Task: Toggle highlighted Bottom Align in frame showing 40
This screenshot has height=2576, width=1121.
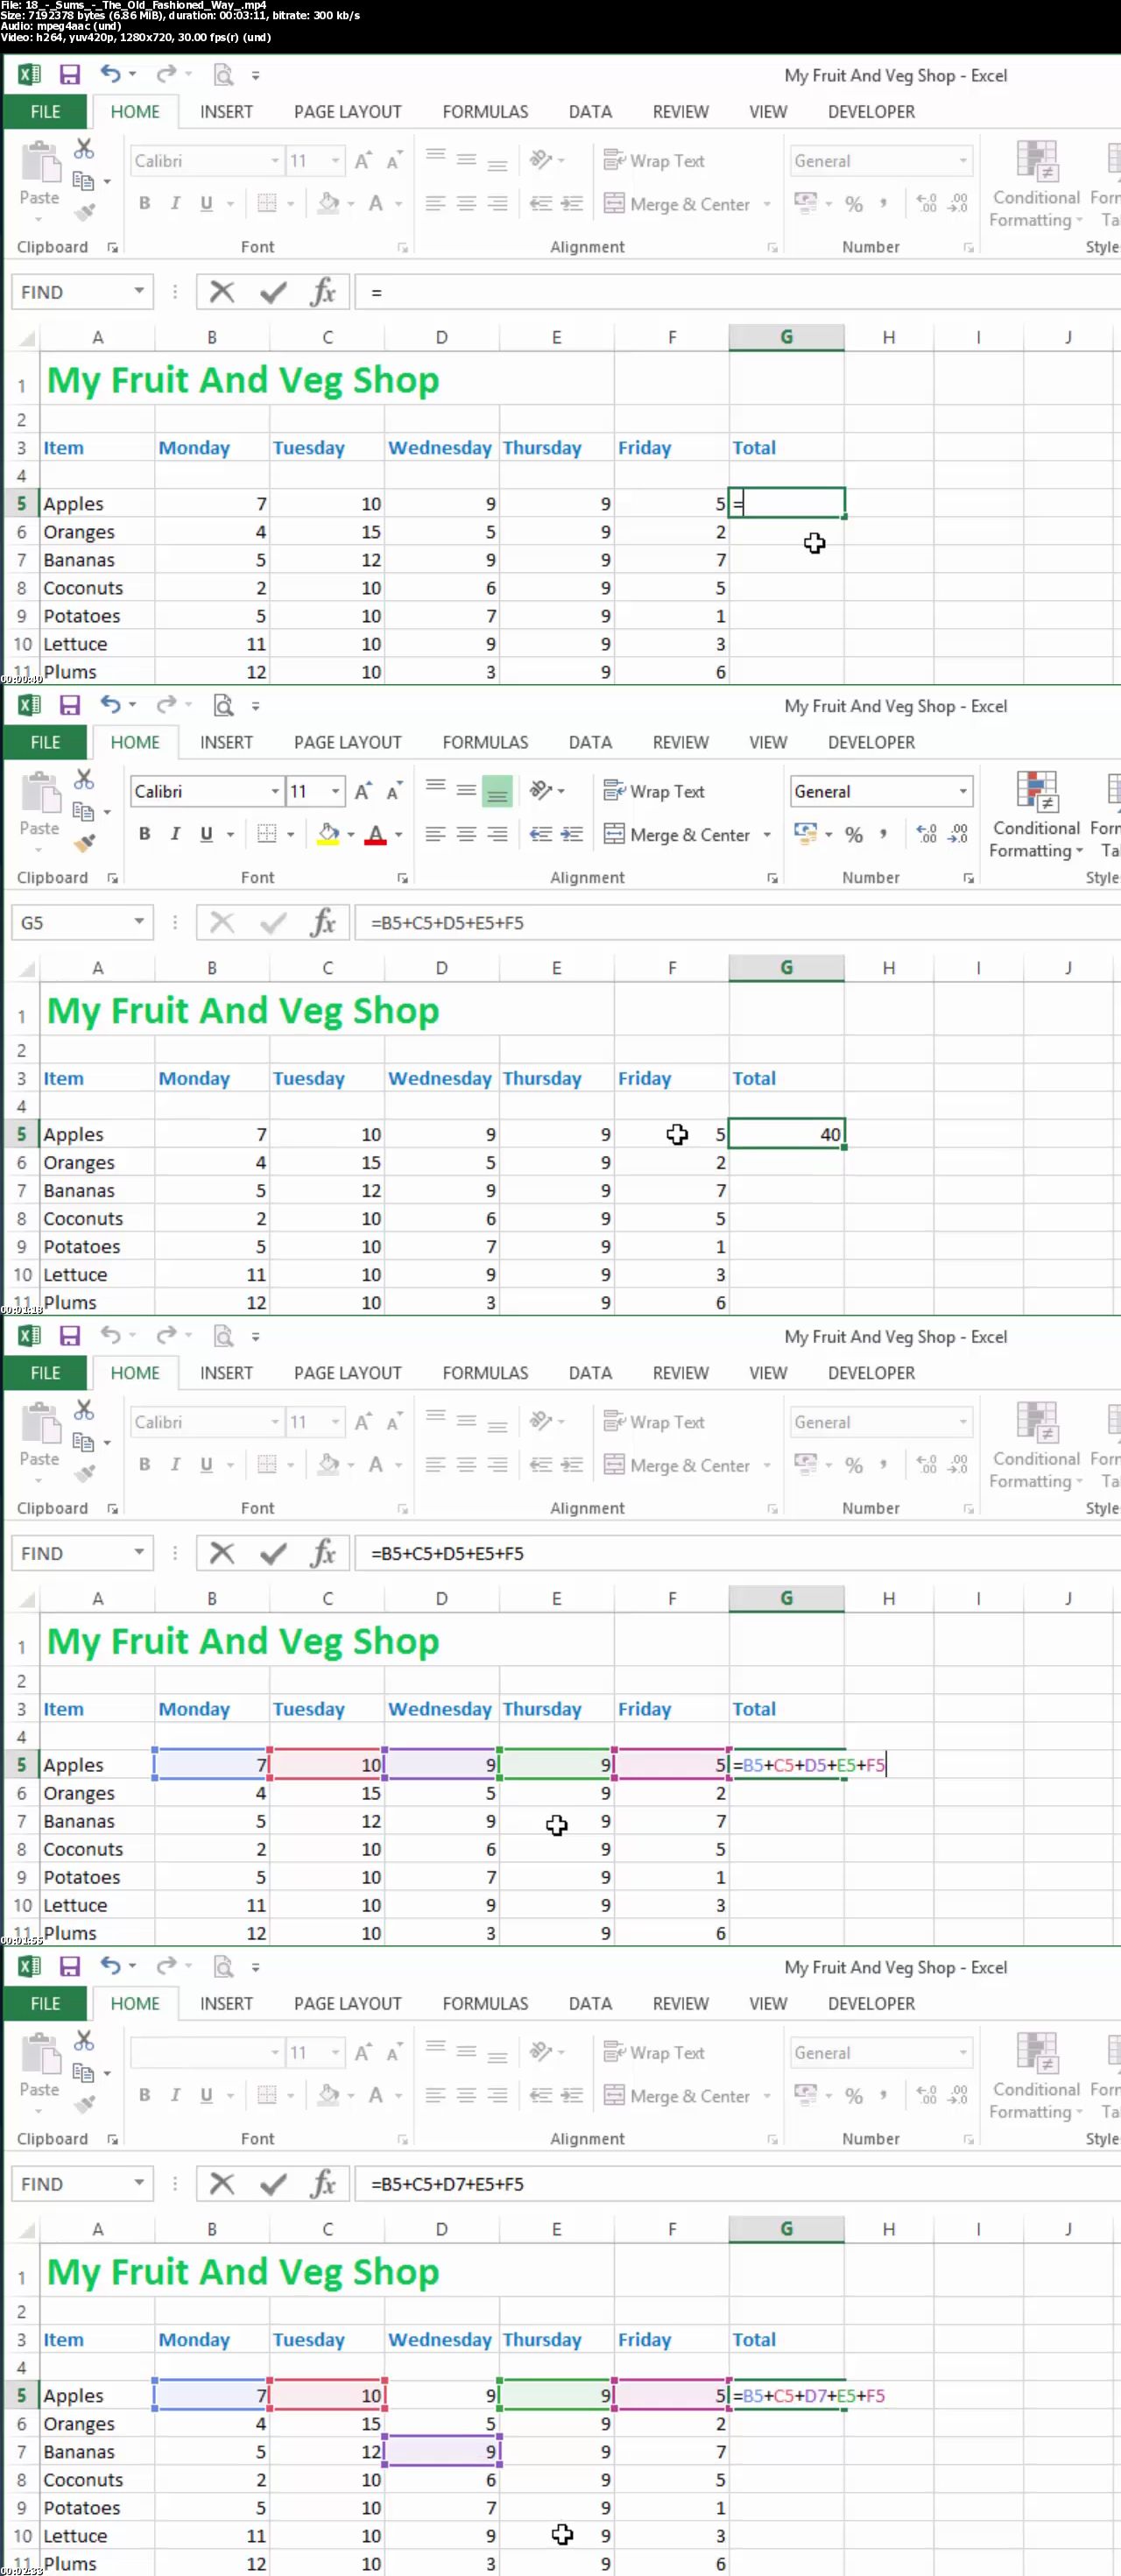Action: (x=497, y=791)
